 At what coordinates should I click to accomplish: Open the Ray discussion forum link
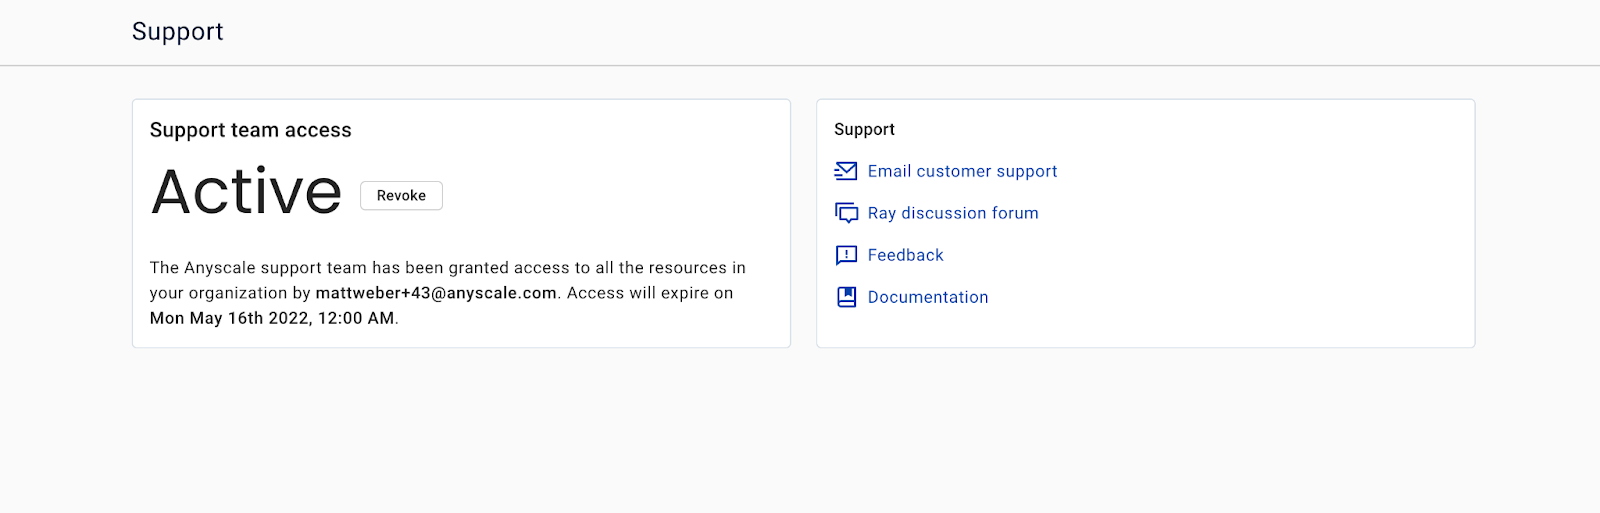click(x=953, y=213)
